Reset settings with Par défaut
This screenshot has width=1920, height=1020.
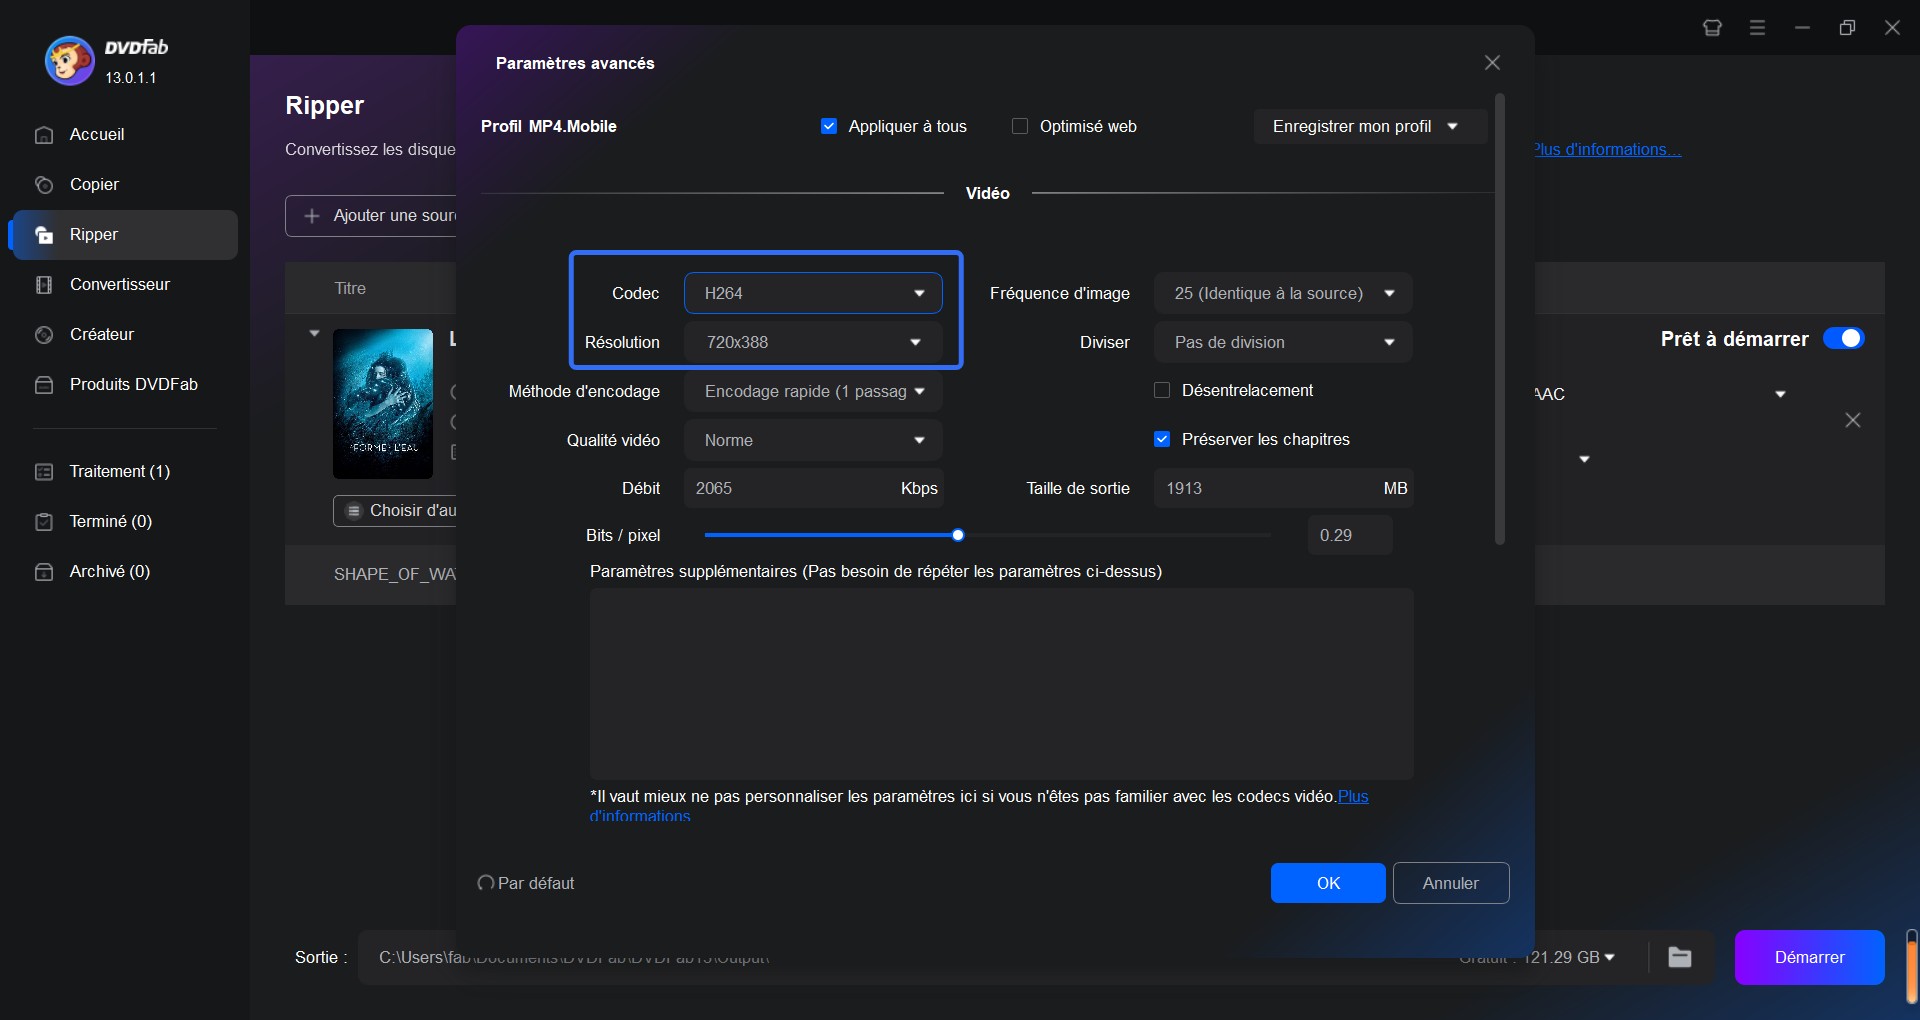(x=526, y=883)
